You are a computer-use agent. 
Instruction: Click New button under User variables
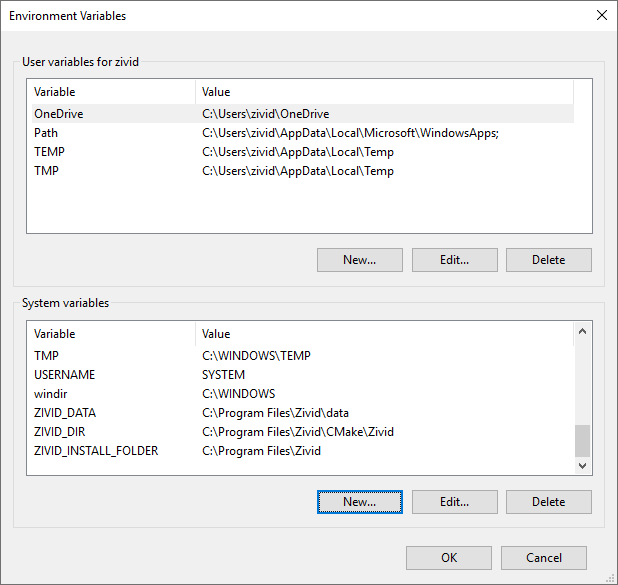359,260
